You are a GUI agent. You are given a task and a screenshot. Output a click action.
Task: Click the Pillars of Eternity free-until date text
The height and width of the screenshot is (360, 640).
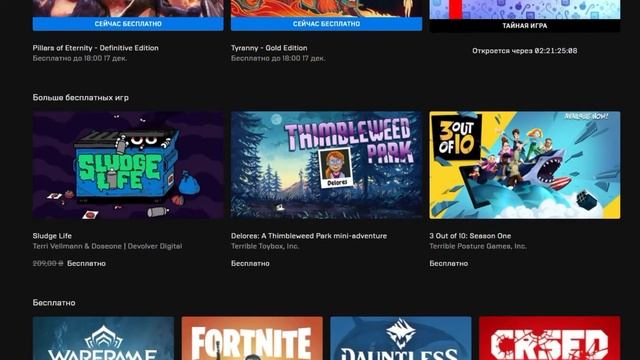click(80, 58)
